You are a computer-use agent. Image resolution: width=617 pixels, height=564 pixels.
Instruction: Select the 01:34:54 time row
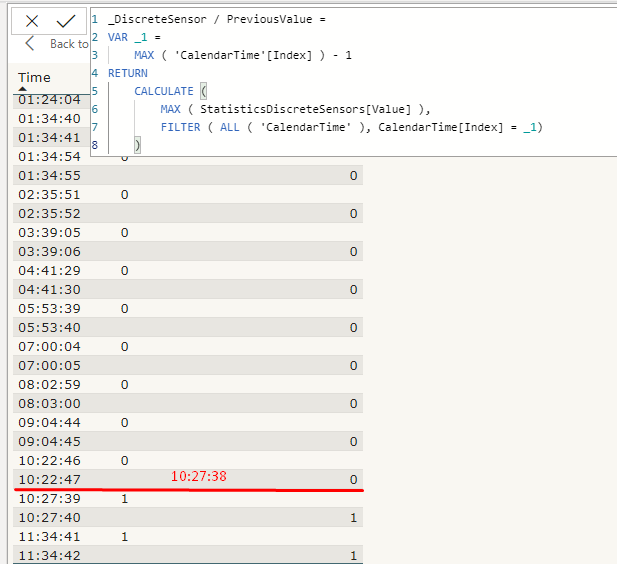[49, 157]
